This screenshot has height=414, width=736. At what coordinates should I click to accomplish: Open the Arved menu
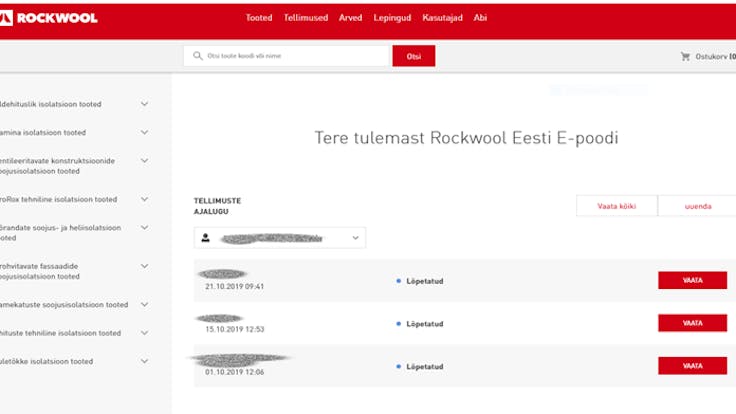pyautogui.click(x=351, y=18)
